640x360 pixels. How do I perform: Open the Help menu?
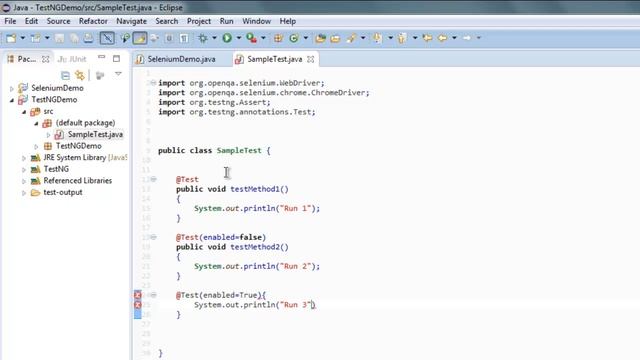pyautogui.click(x=288, y=21)
